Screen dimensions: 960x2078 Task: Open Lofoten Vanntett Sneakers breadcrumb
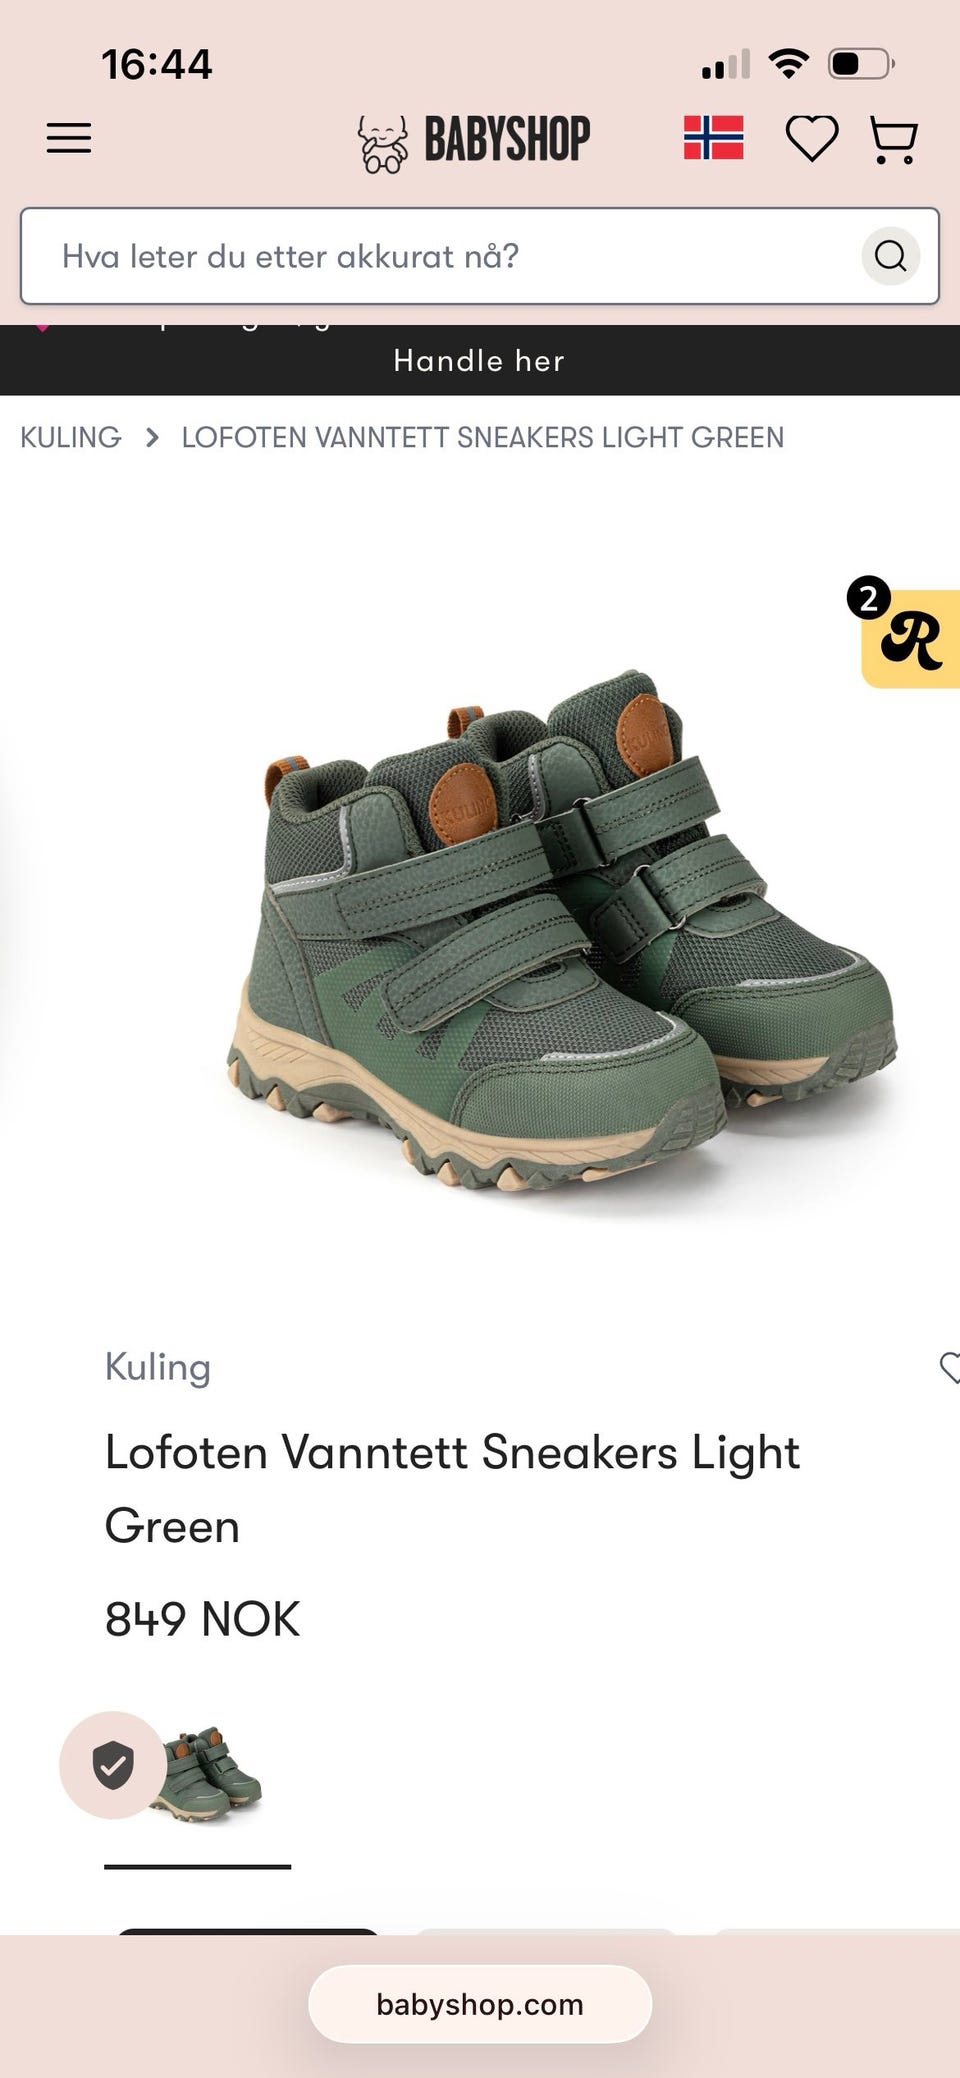click(482, 437)
